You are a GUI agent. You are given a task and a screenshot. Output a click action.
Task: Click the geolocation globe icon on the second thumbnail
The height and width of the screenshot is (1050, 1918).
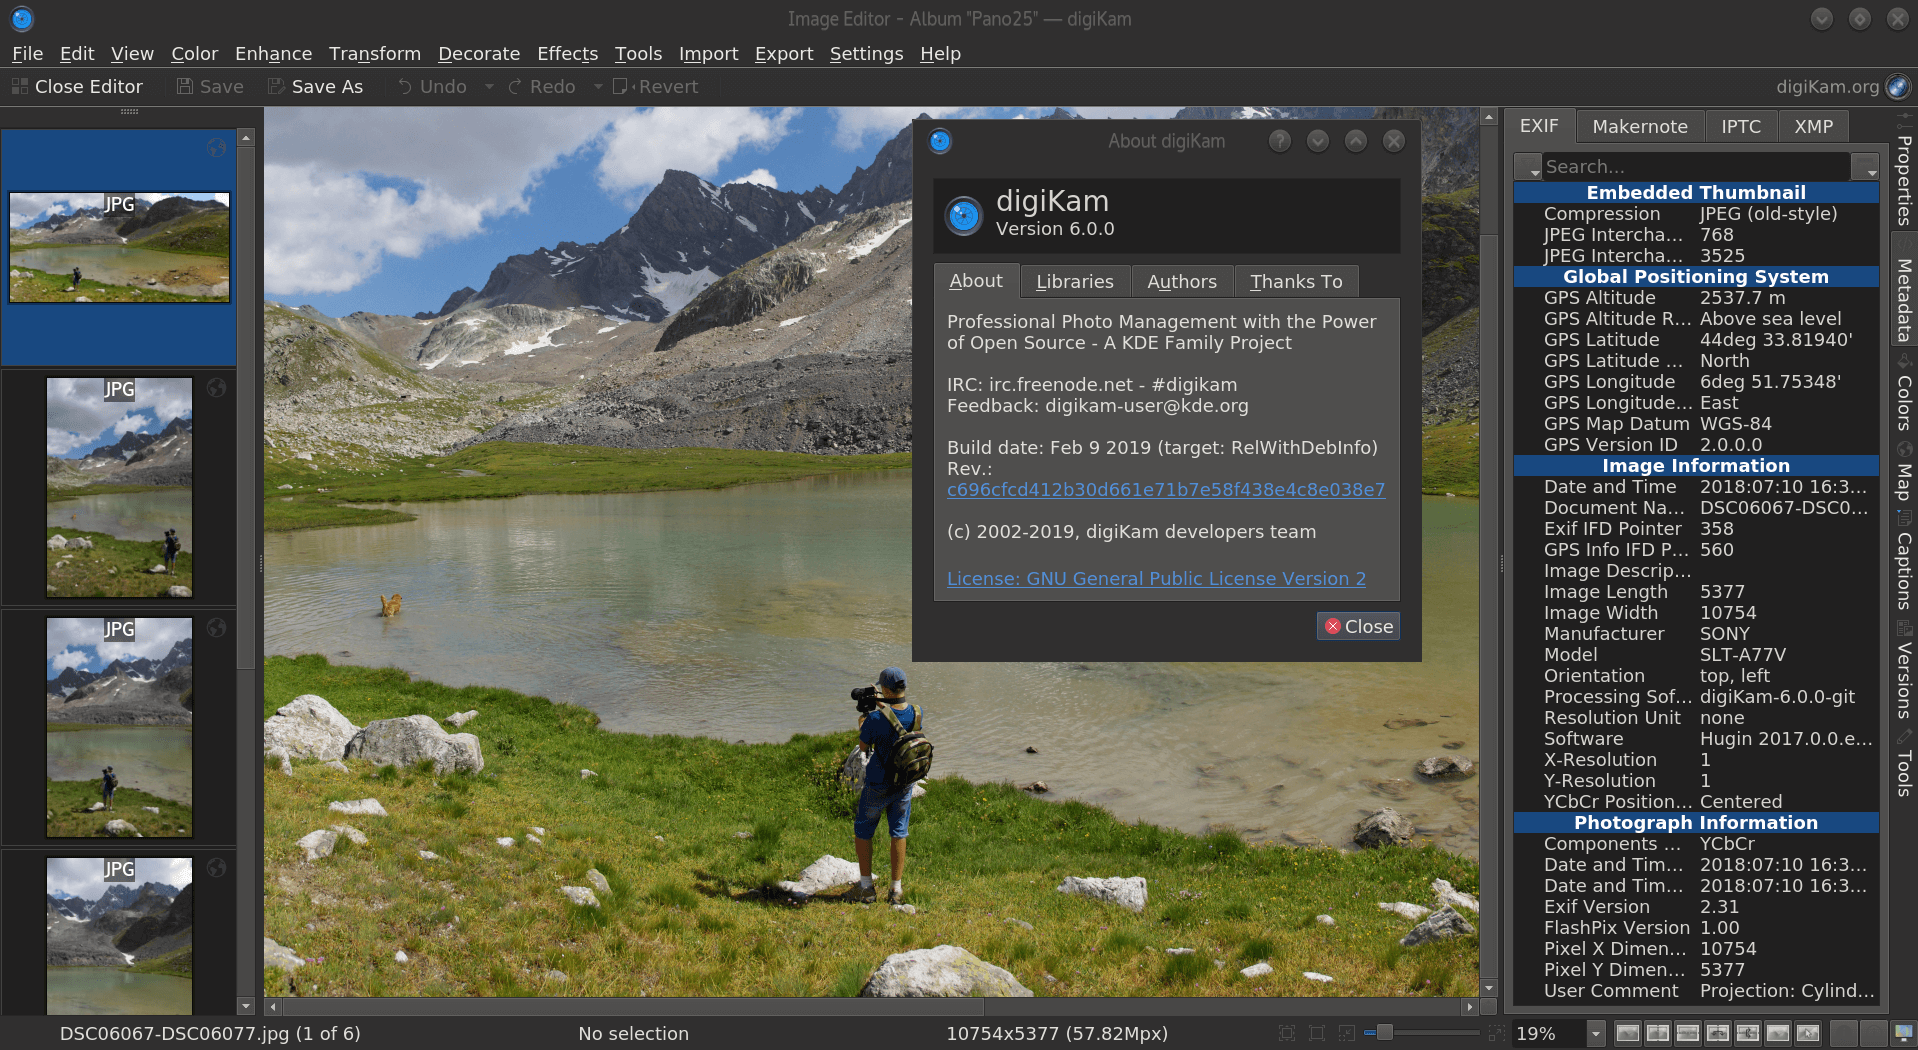click(x=216, y=388)
